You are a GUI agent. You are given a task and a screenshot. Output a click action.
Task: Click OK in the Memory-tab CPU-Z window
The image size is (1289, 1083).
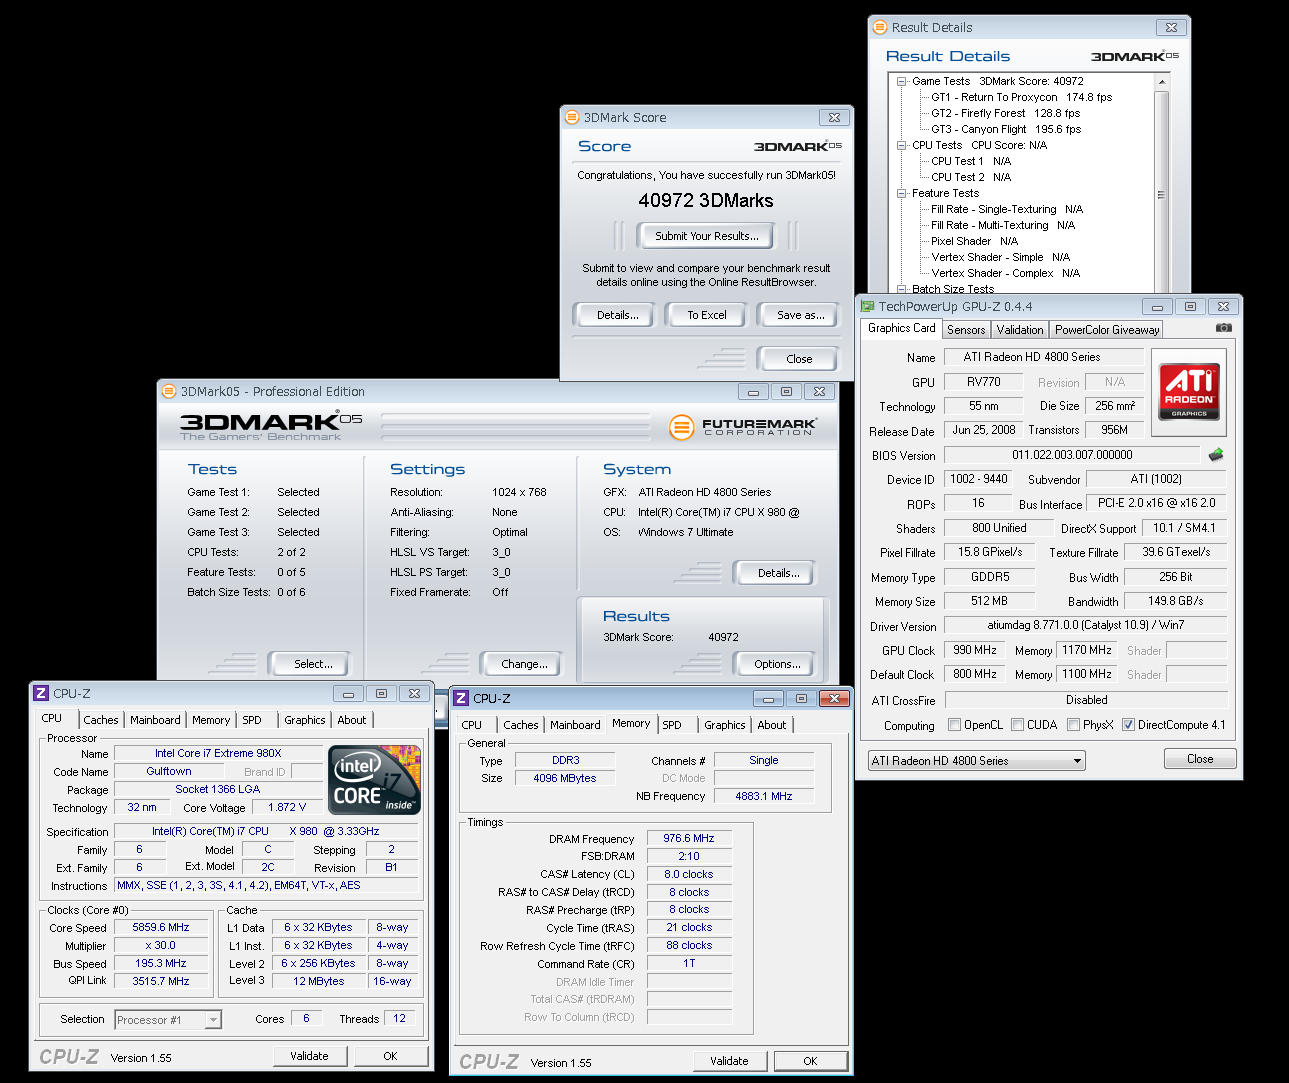(x=810, y=1061)
